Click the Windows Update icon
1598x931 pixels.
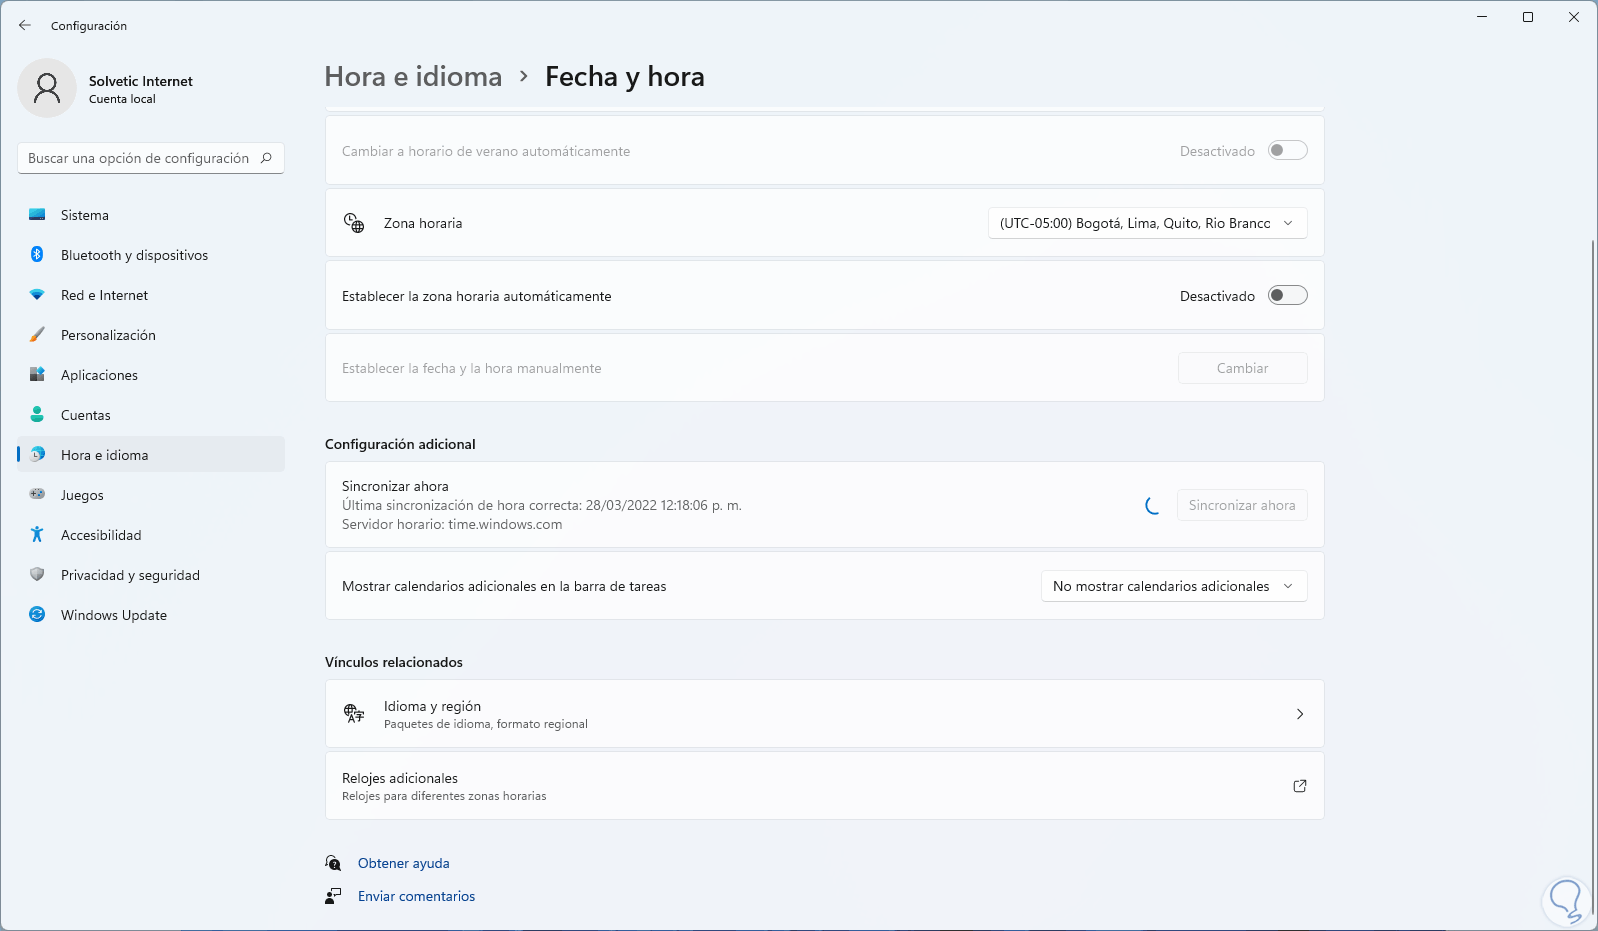[37, 615]
